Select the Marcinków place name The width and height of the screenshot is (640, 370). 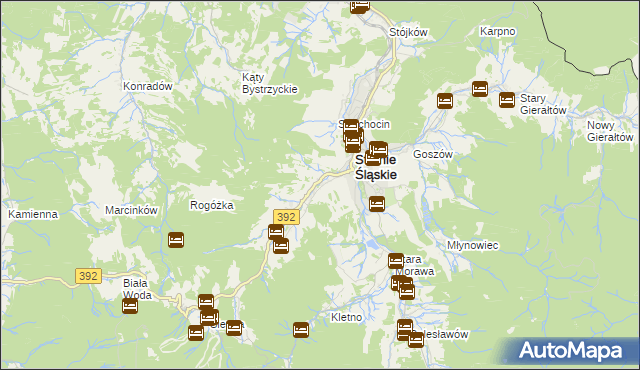click(131, 210)
